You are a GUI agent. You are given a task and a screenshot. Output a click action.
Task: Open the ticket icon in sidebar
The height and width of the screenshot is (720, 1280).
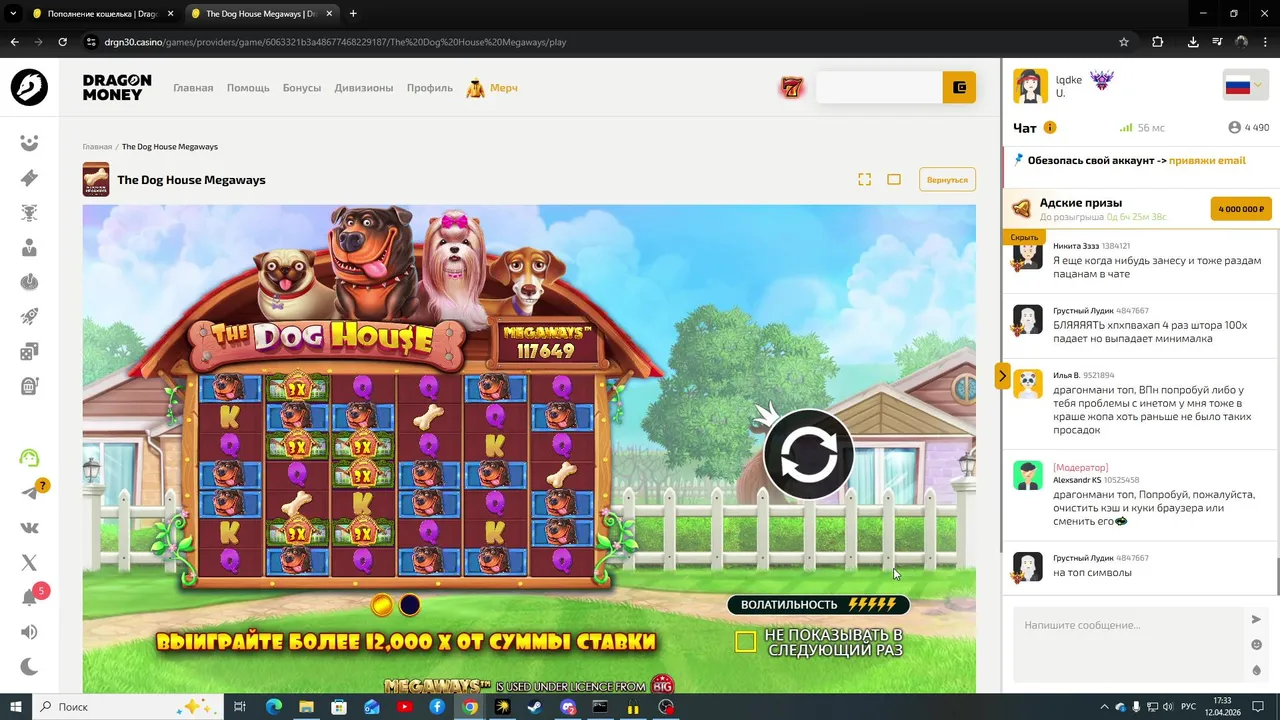(29, 178)
